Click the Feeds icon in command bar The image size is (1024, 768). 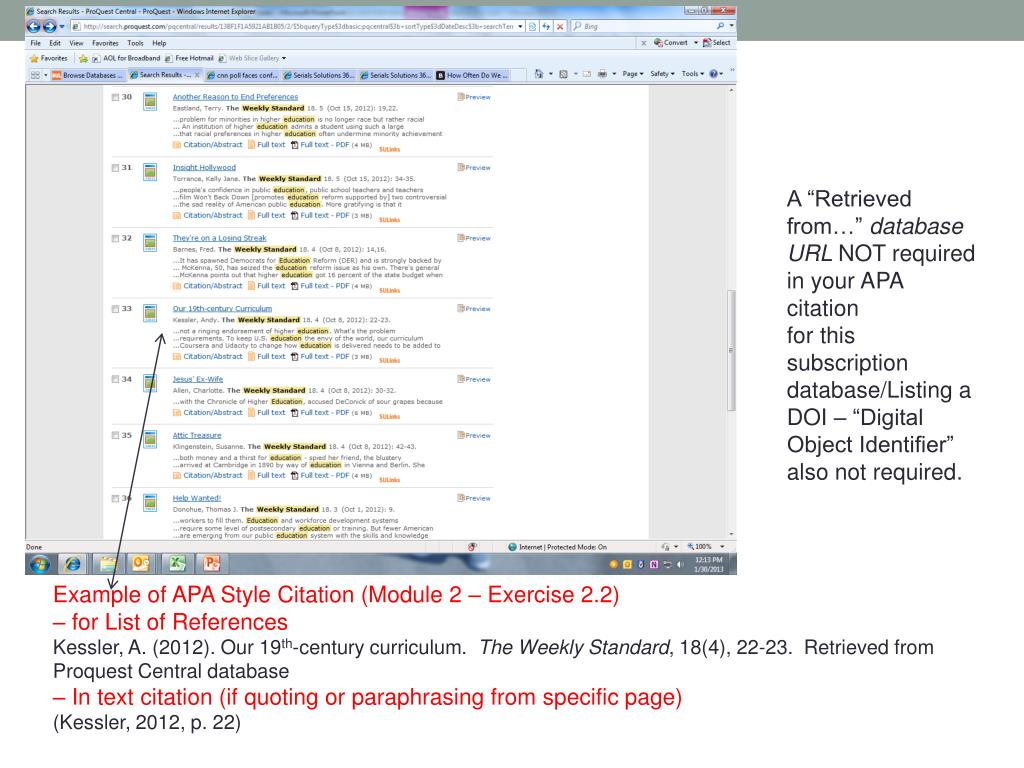coord(564,74)
